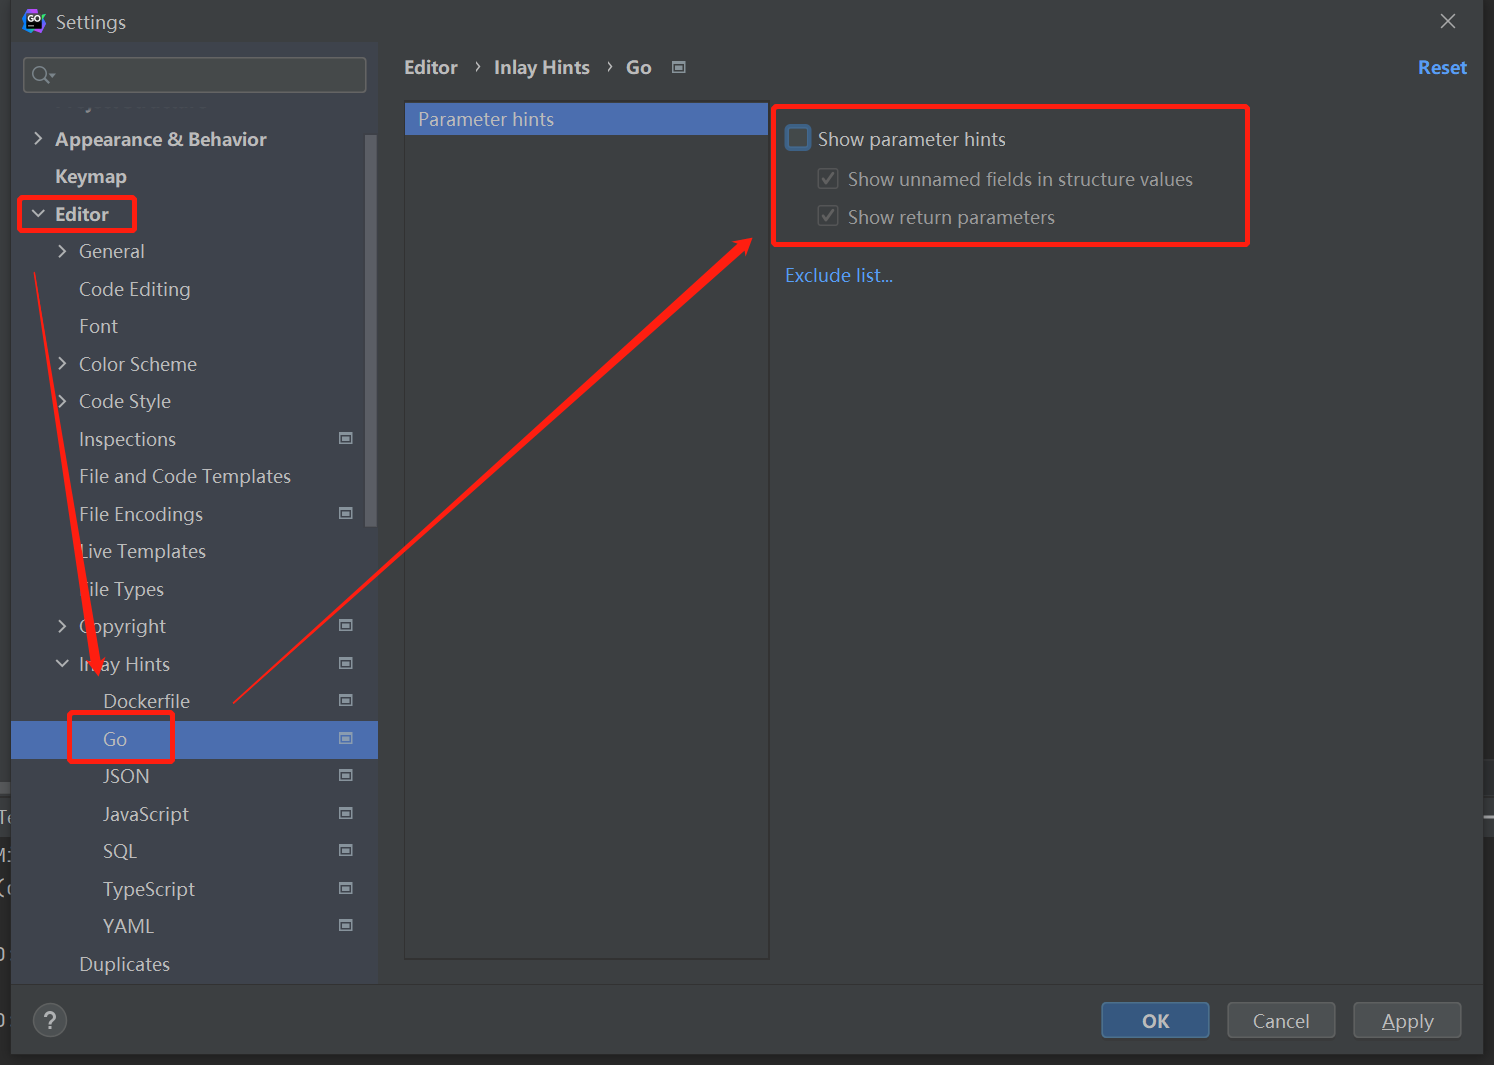
Task: Open the Duplicates settings page
Action: click(125, 964)
